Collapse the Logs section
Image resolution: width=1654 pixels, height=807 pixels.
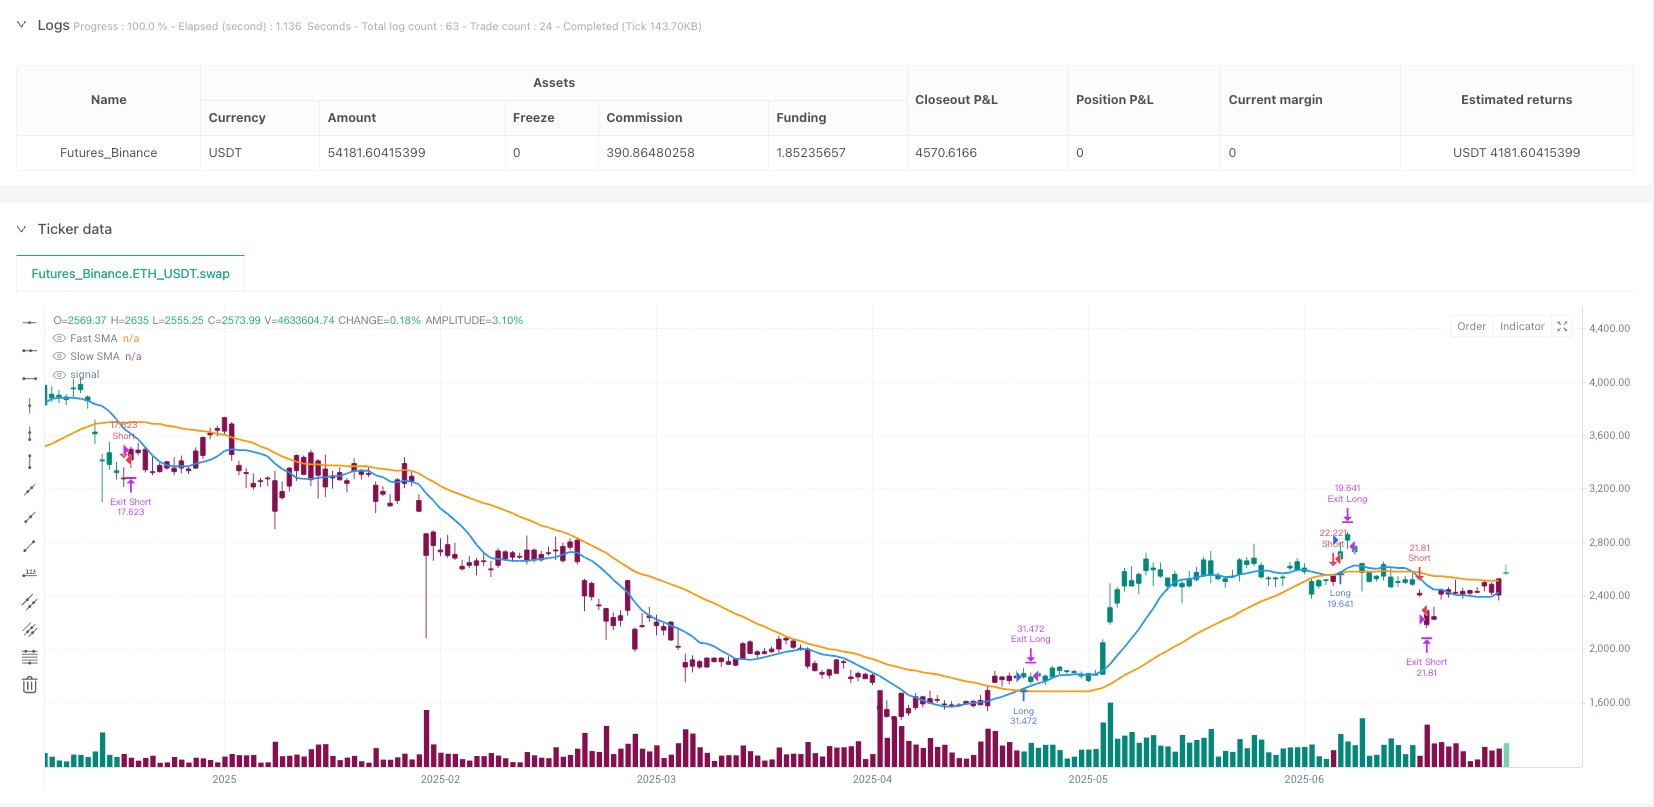tap(21, 25)
